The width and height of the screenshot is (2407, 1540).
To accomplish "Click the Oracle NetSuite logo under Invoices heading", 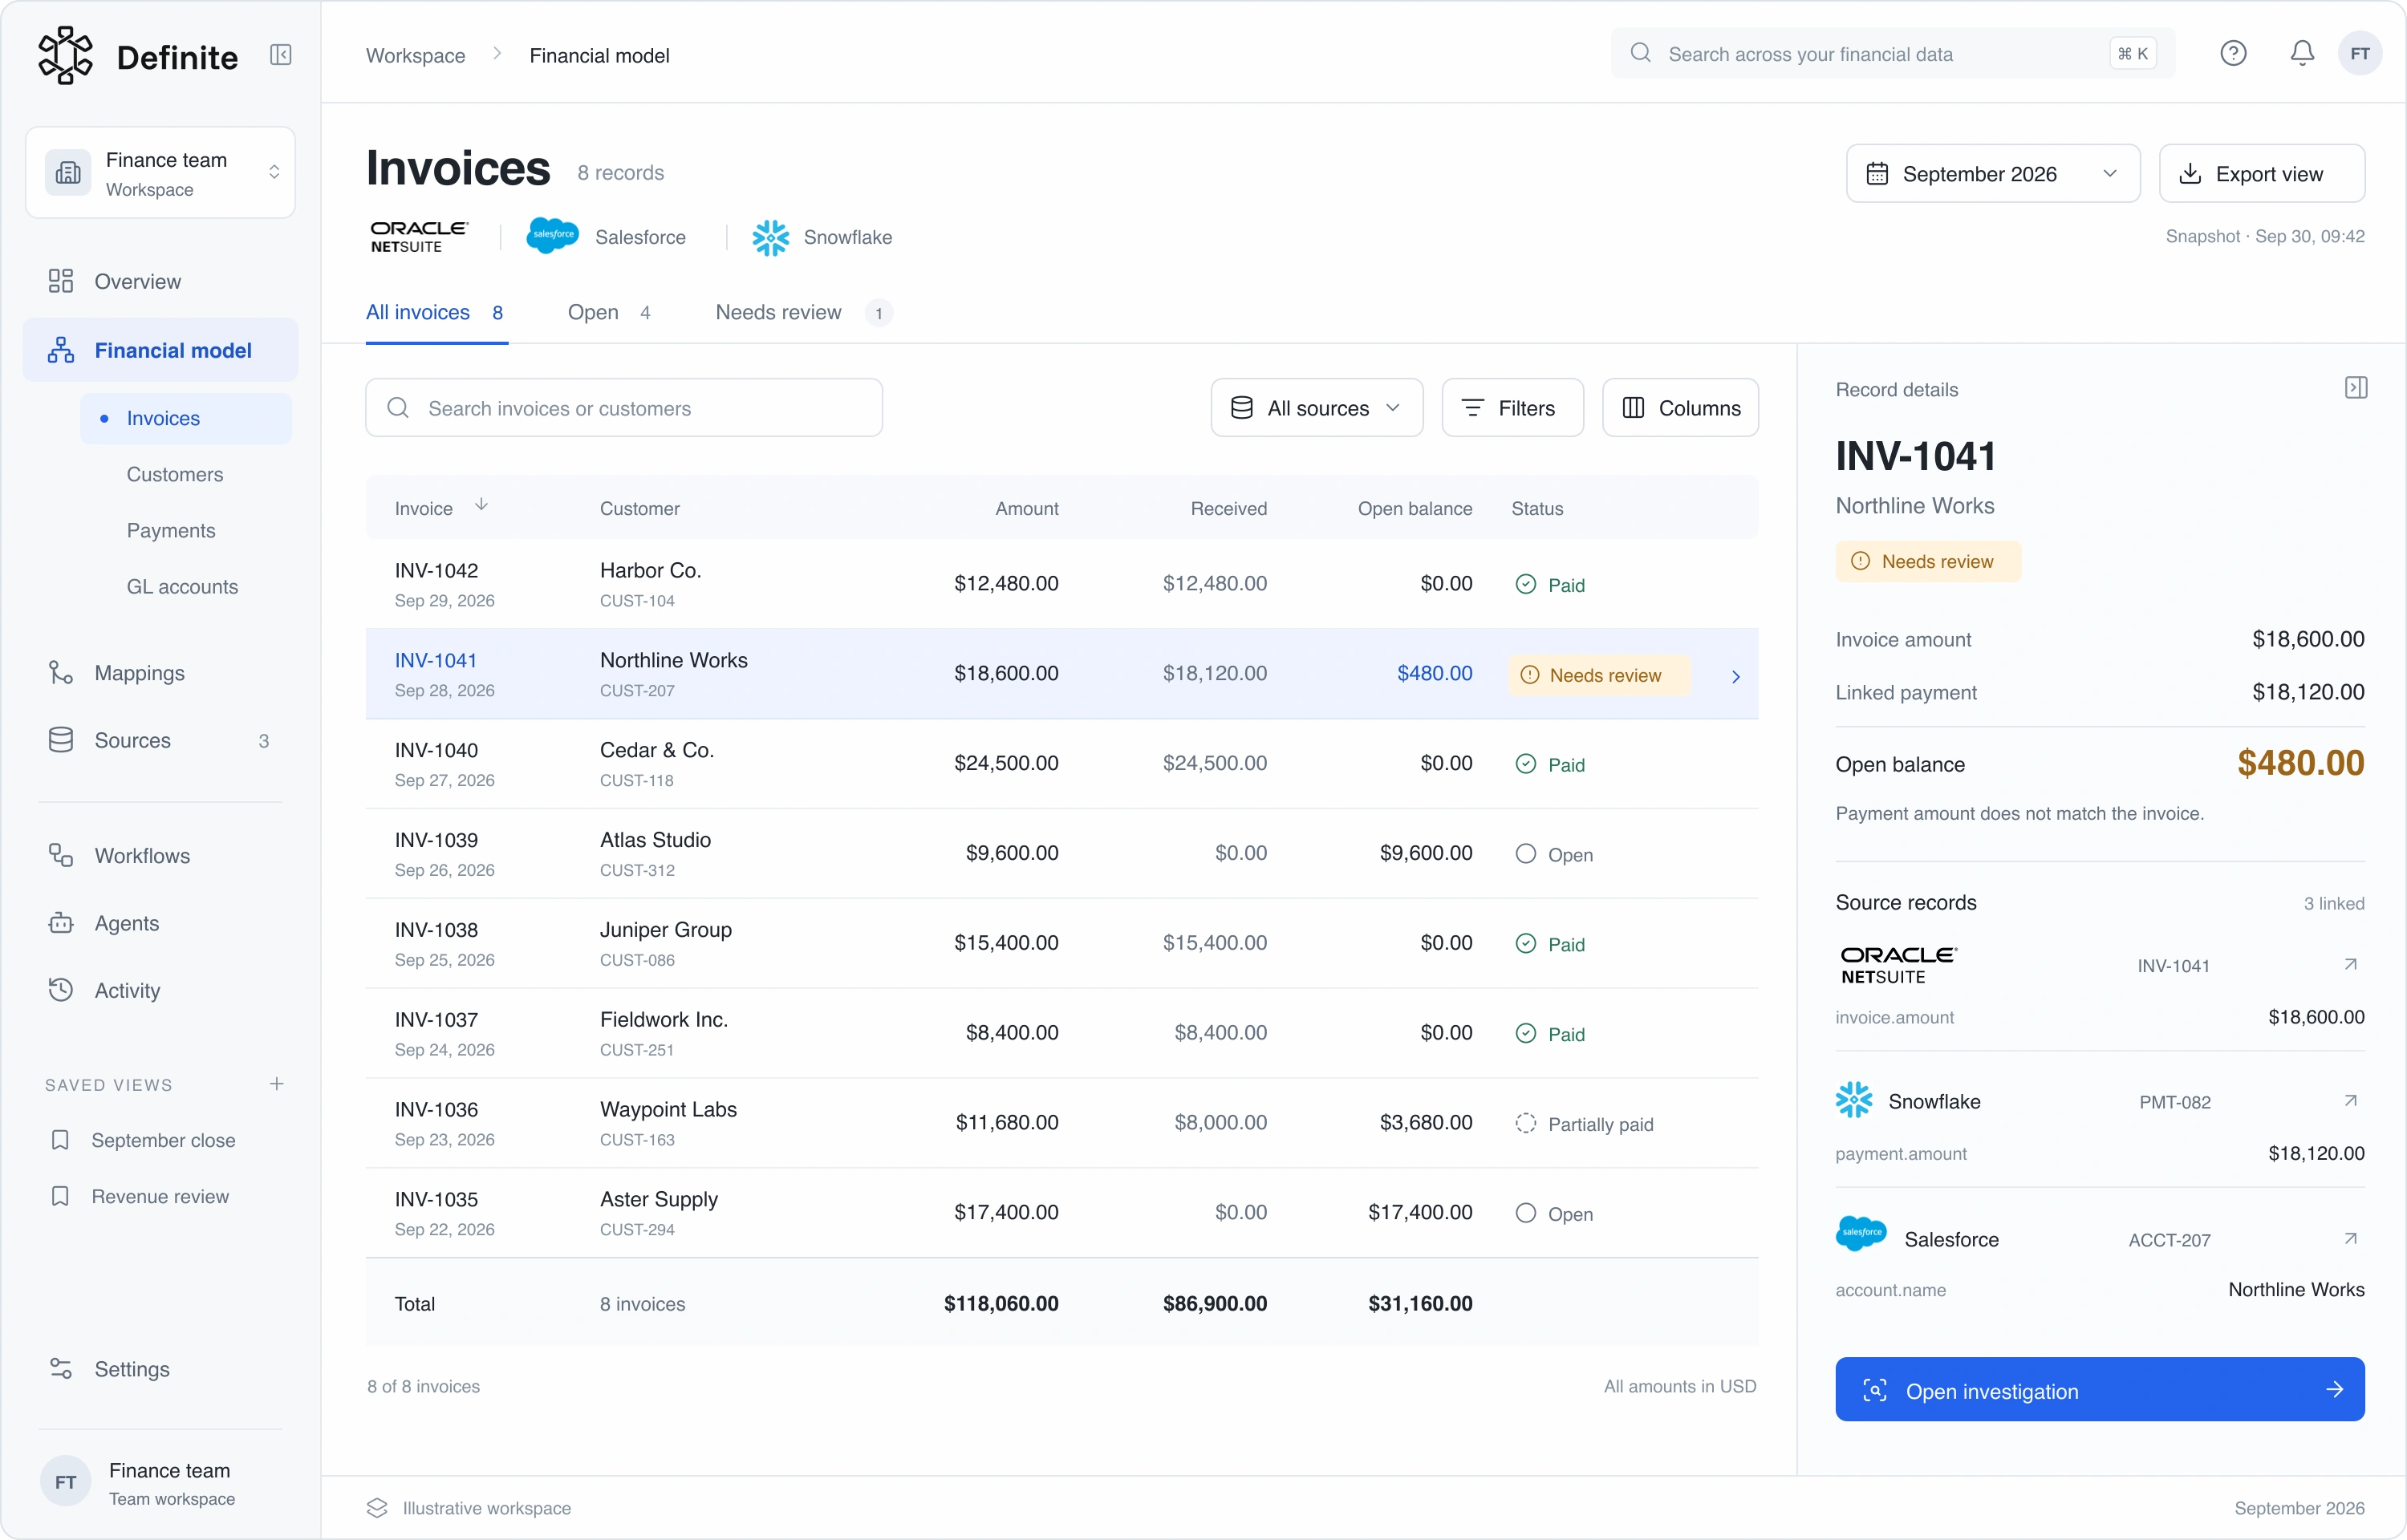I will (x=418, y=237).
